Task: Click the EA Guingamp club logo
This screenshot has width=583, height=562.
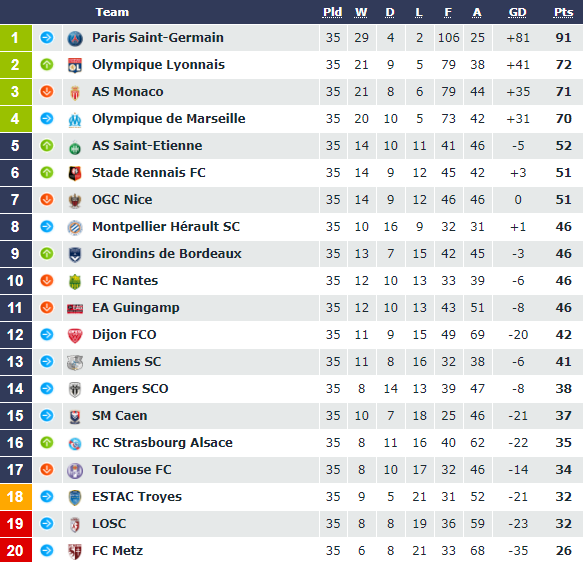Action: click(x=75, y=308)
